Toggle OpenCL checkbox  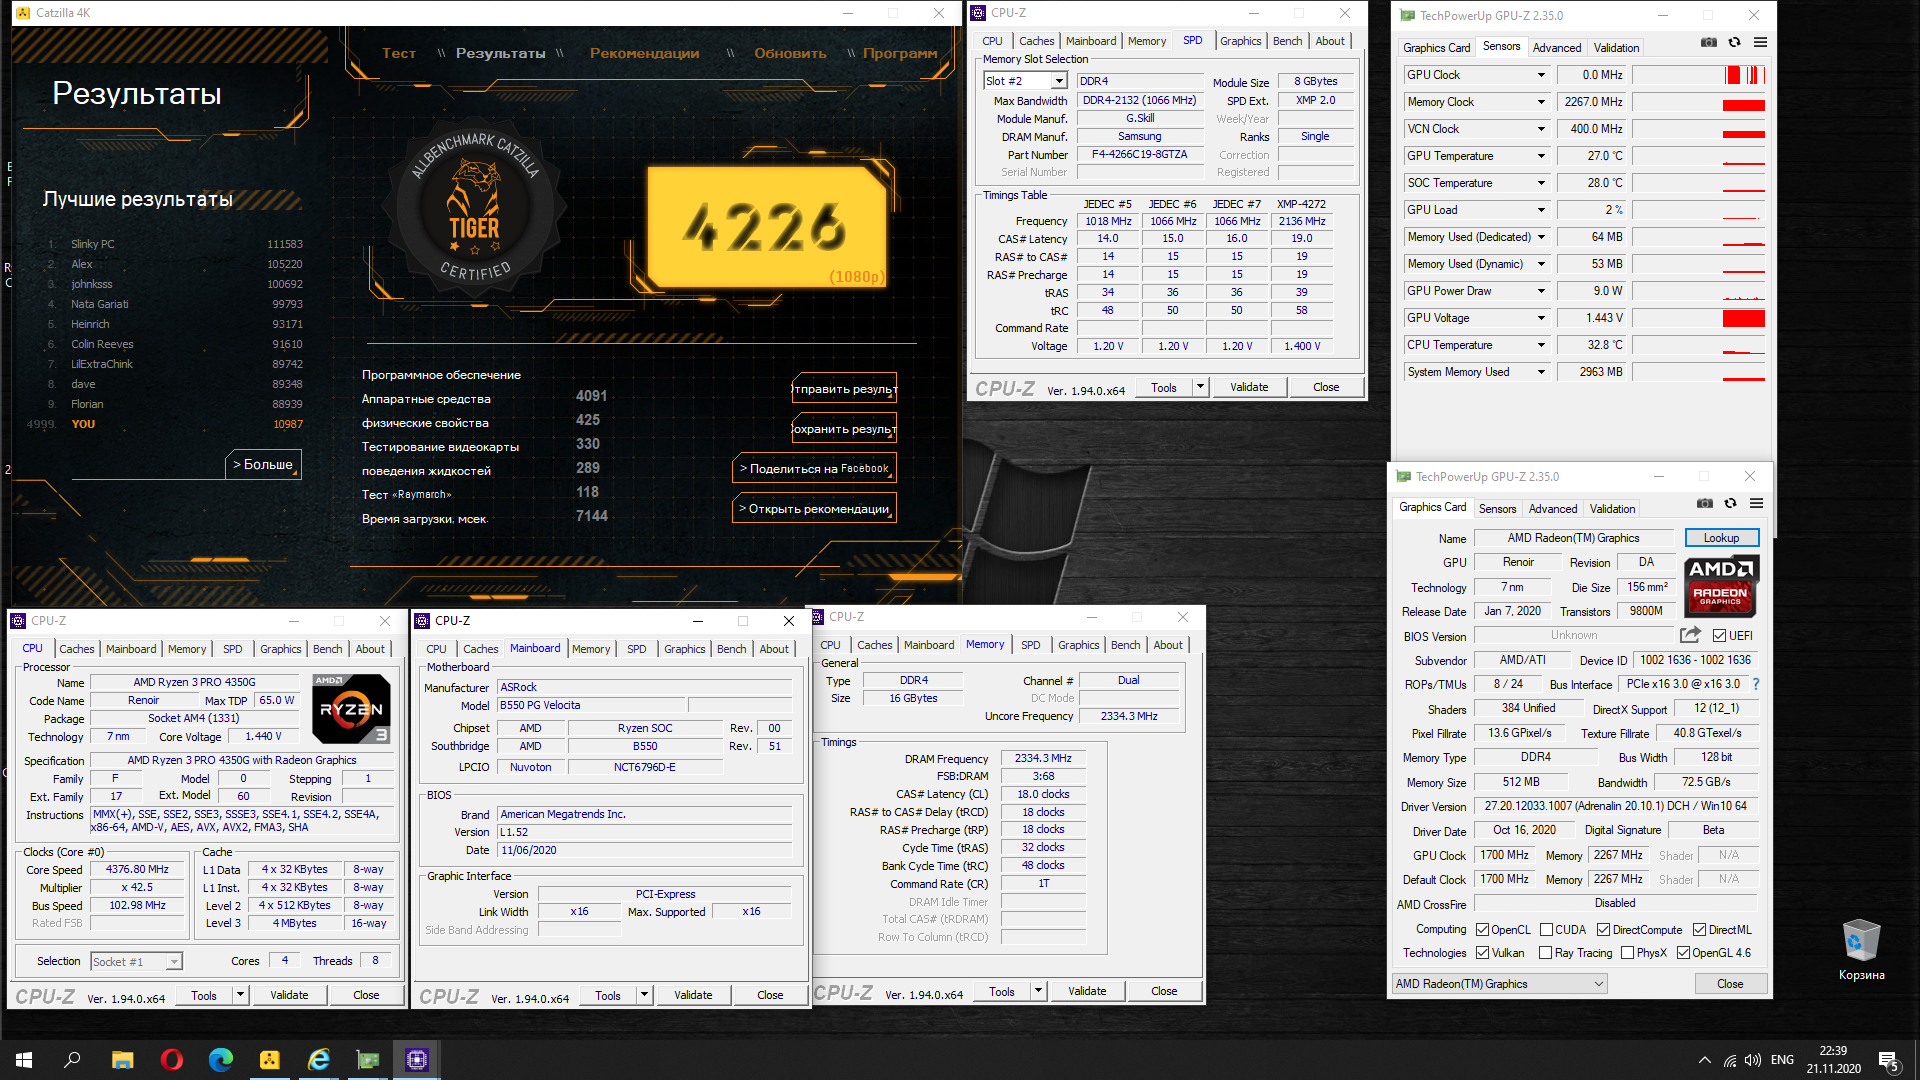pos(1483,929)
